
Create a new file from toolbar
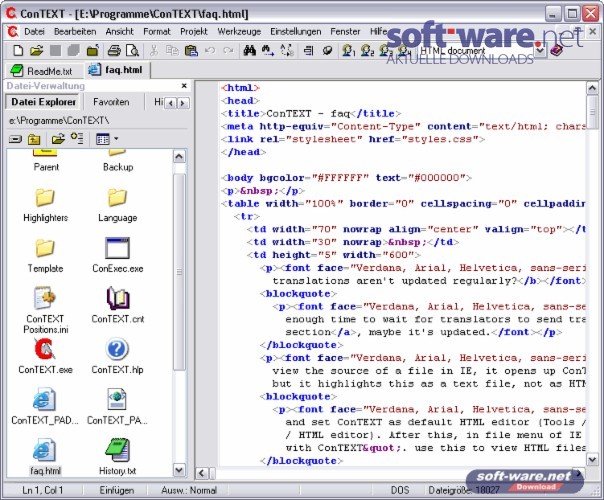tap(18, 50)
